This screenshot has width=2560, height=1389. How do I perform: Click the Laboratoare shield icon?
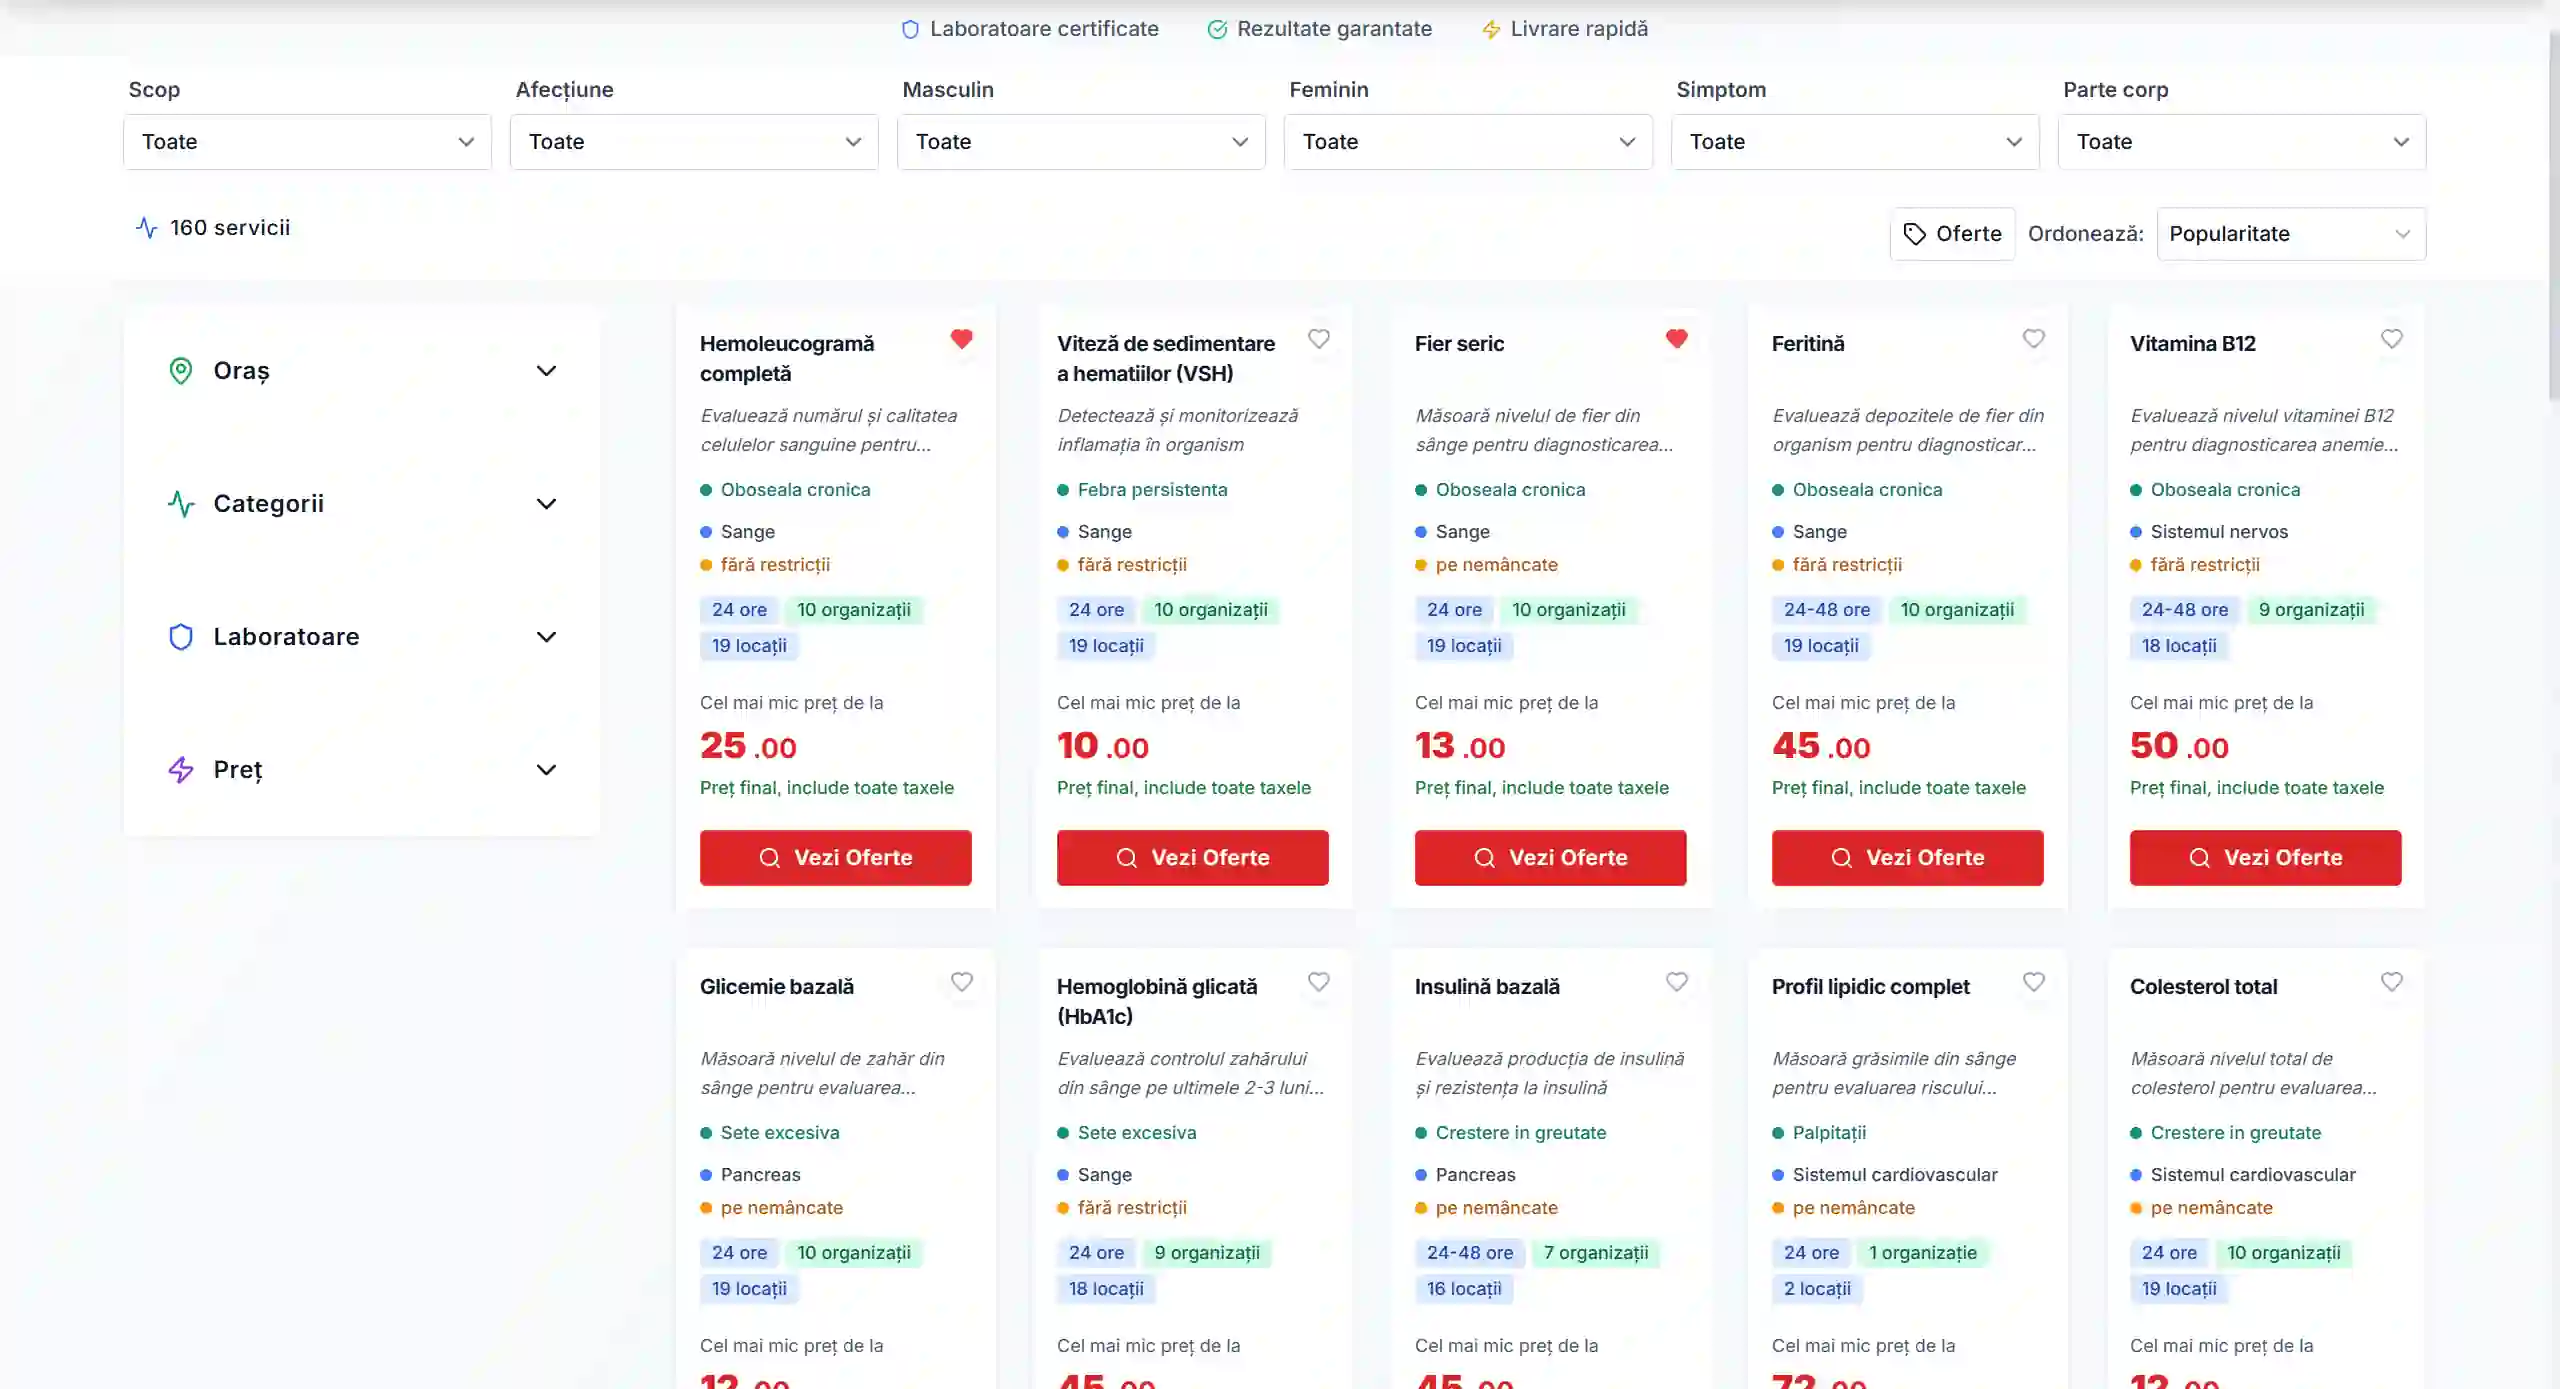click(181, 637)
